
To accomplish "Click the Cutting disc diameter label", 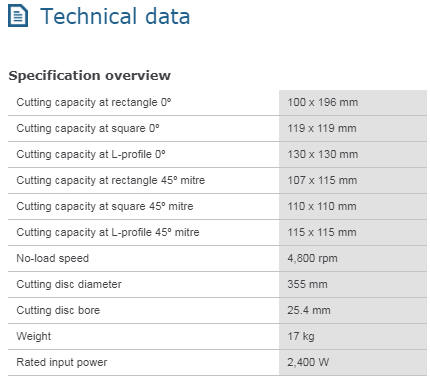I will (x=69, y=284).
